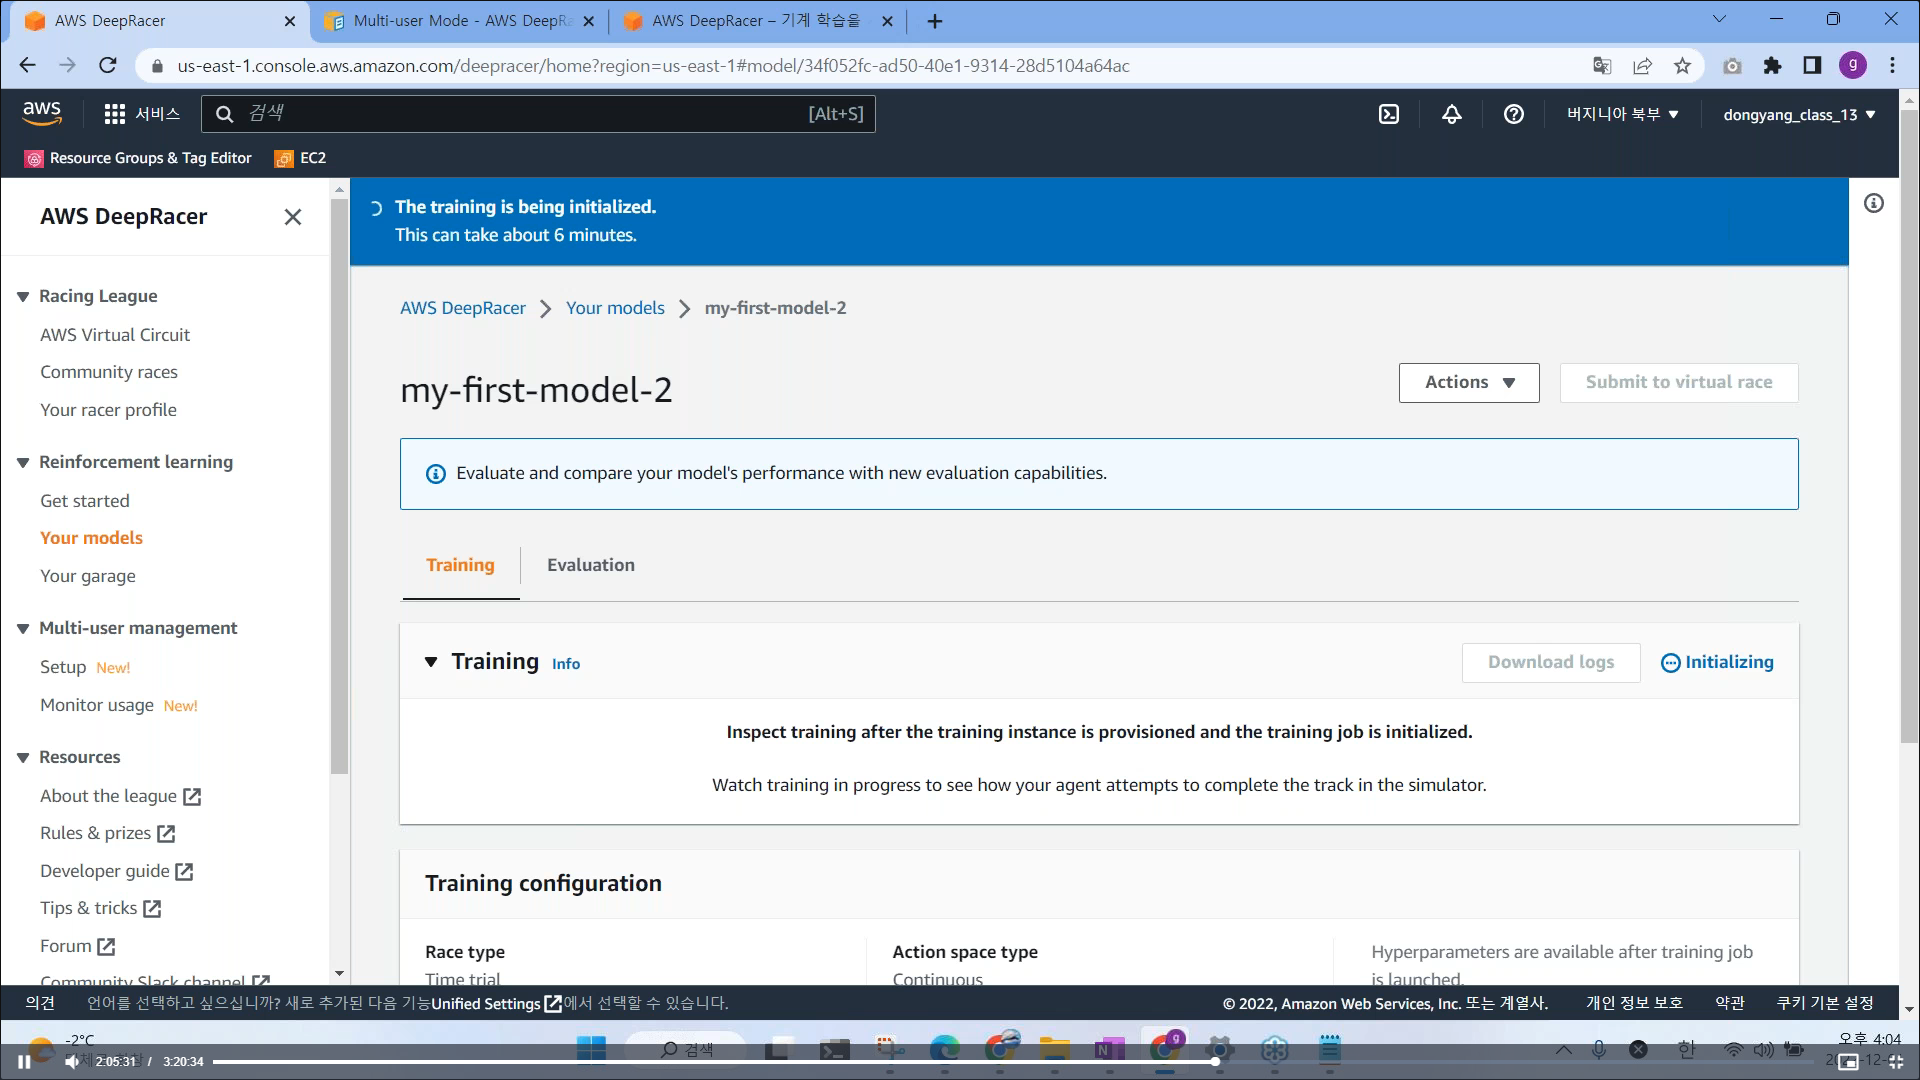Open AWS CloudShell icon in header
Image resolution: width=1920 pixels, height=1080 pixels.
tap(1389, 114)
